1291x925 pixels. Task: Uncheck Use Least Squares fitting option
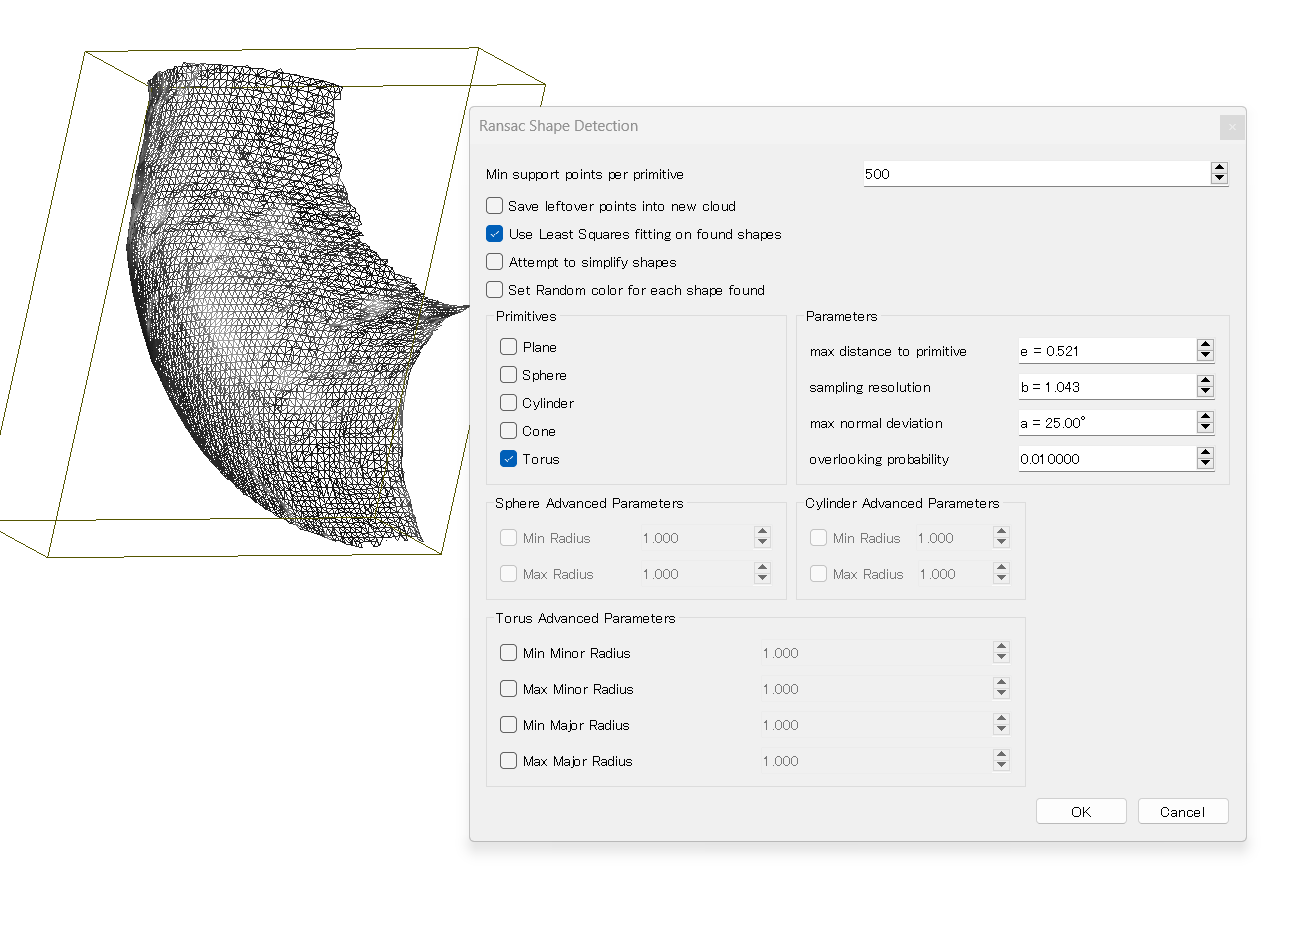point(495,234)
